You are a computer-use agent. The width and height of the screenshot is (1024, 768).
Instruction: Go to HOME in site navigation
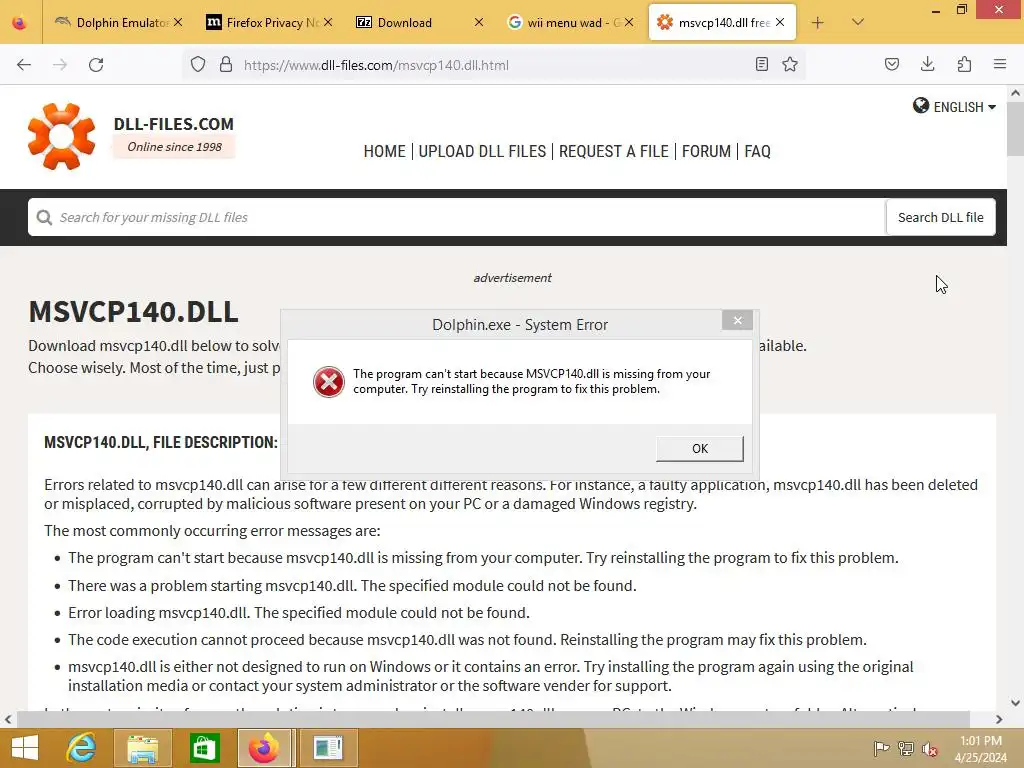pos(385,152)
